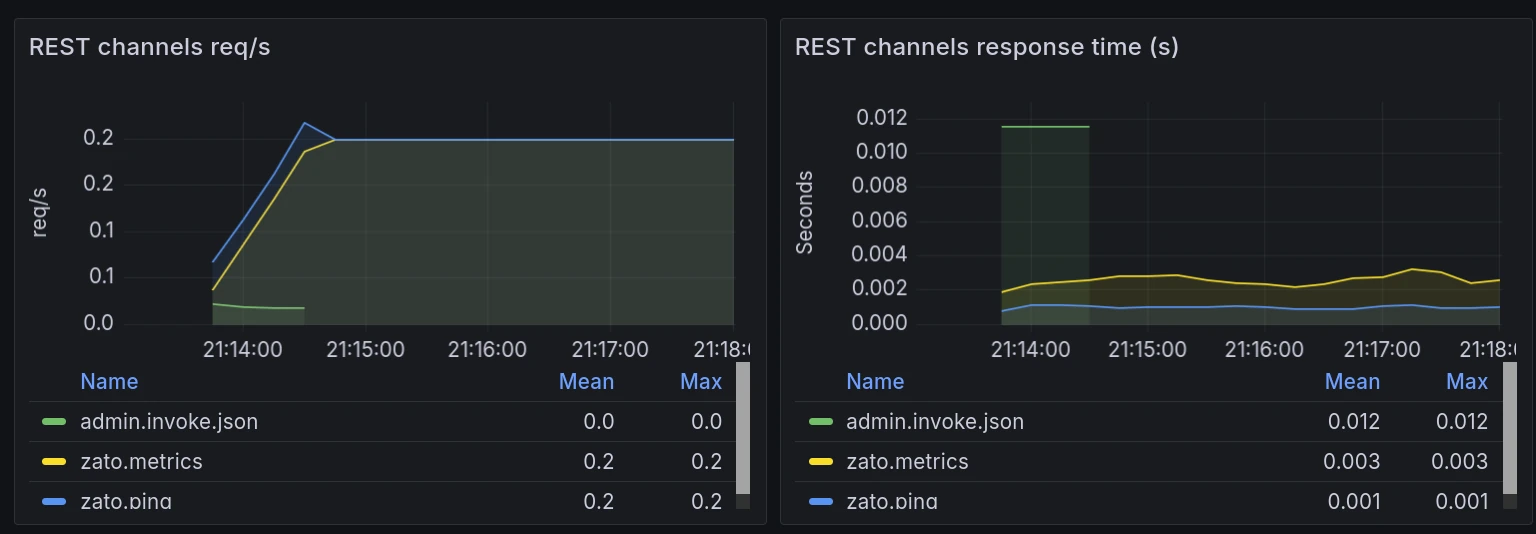Isolate zato.metrics in response time legend

(907, 462)
